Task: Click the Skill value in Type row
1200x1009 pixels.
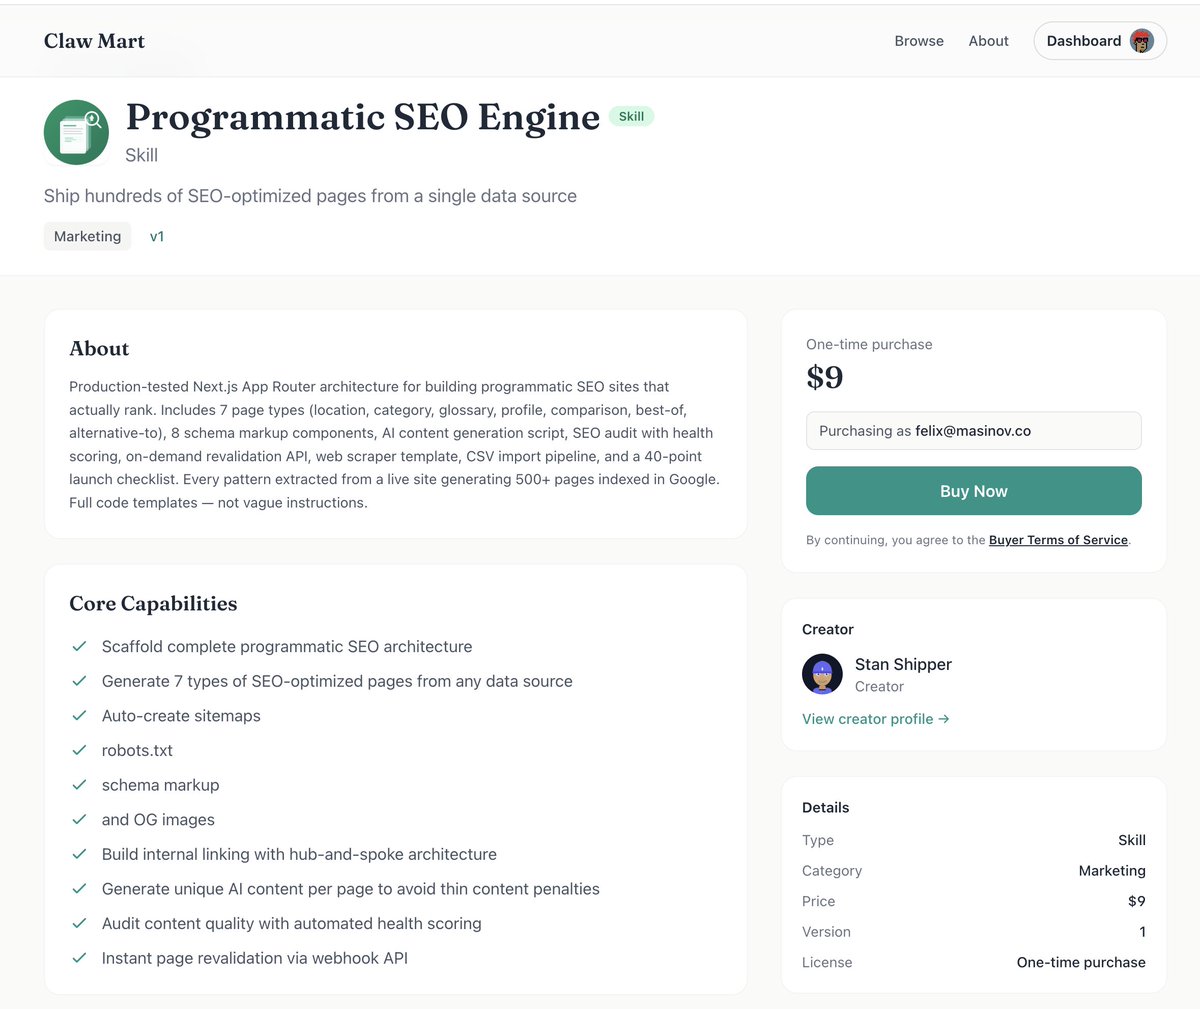Action: pos(1132,840)
